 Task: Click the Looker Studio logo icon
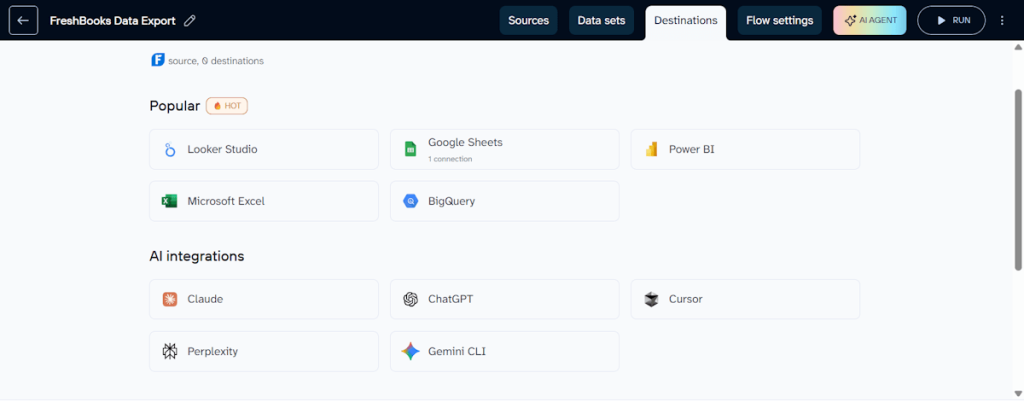[170, 149]
